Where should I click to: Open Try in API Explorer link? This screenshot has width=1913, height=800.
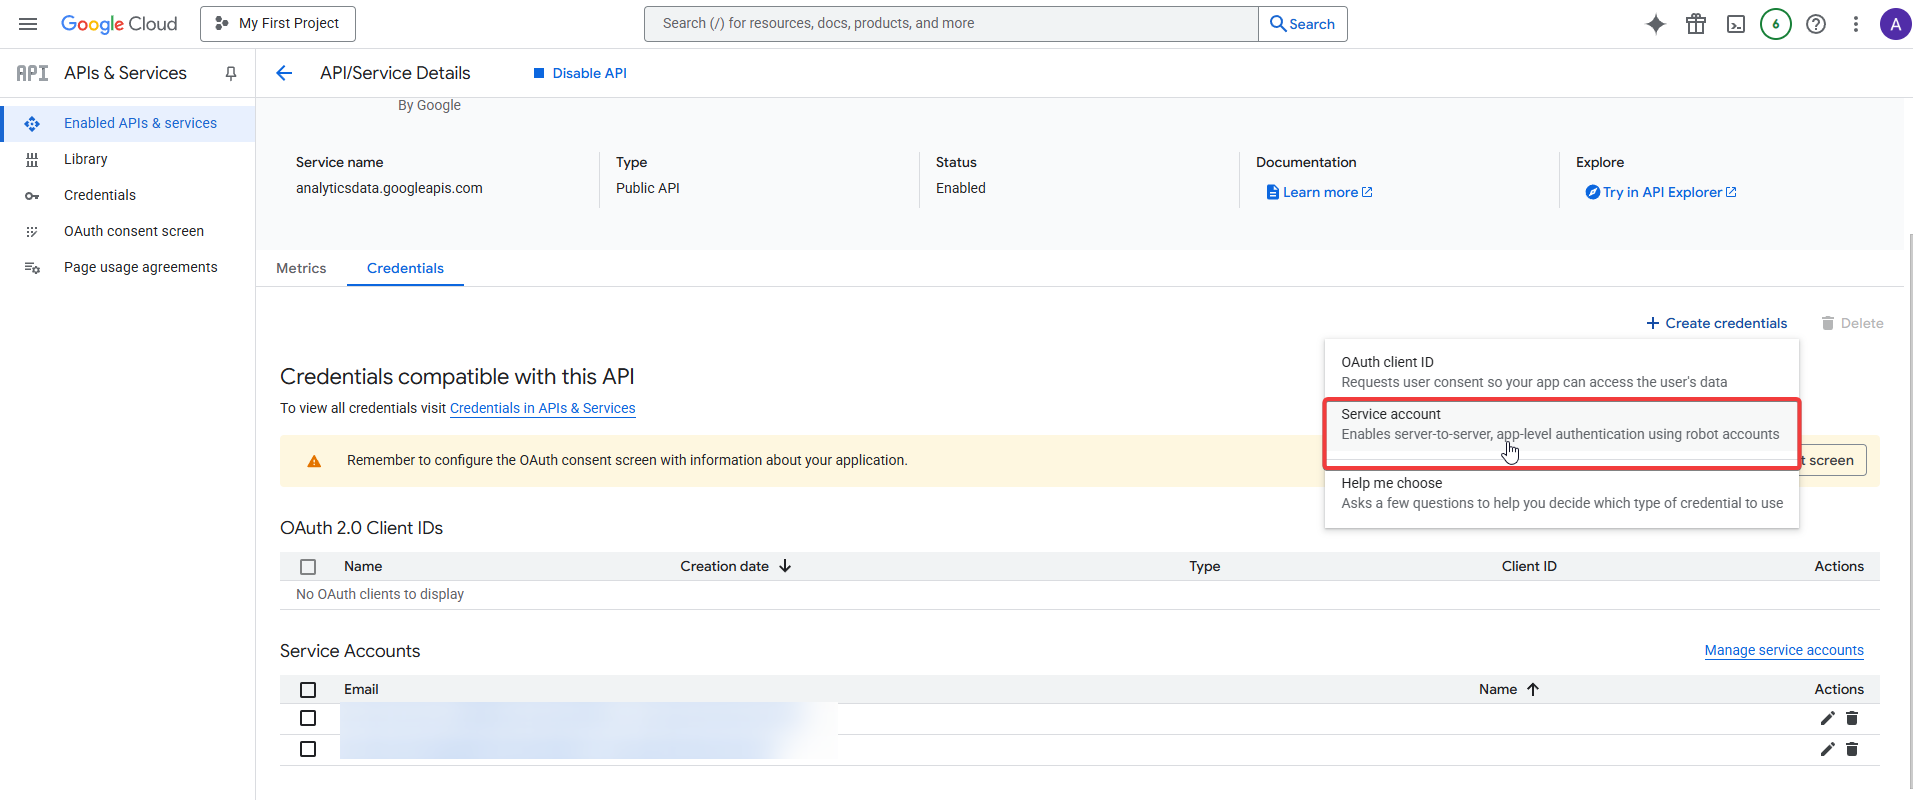point(1661,192)
